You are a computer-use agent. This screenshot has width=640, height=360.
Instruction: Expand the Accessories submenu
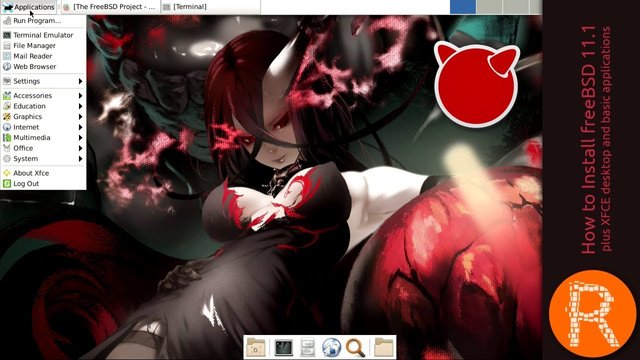43,96
